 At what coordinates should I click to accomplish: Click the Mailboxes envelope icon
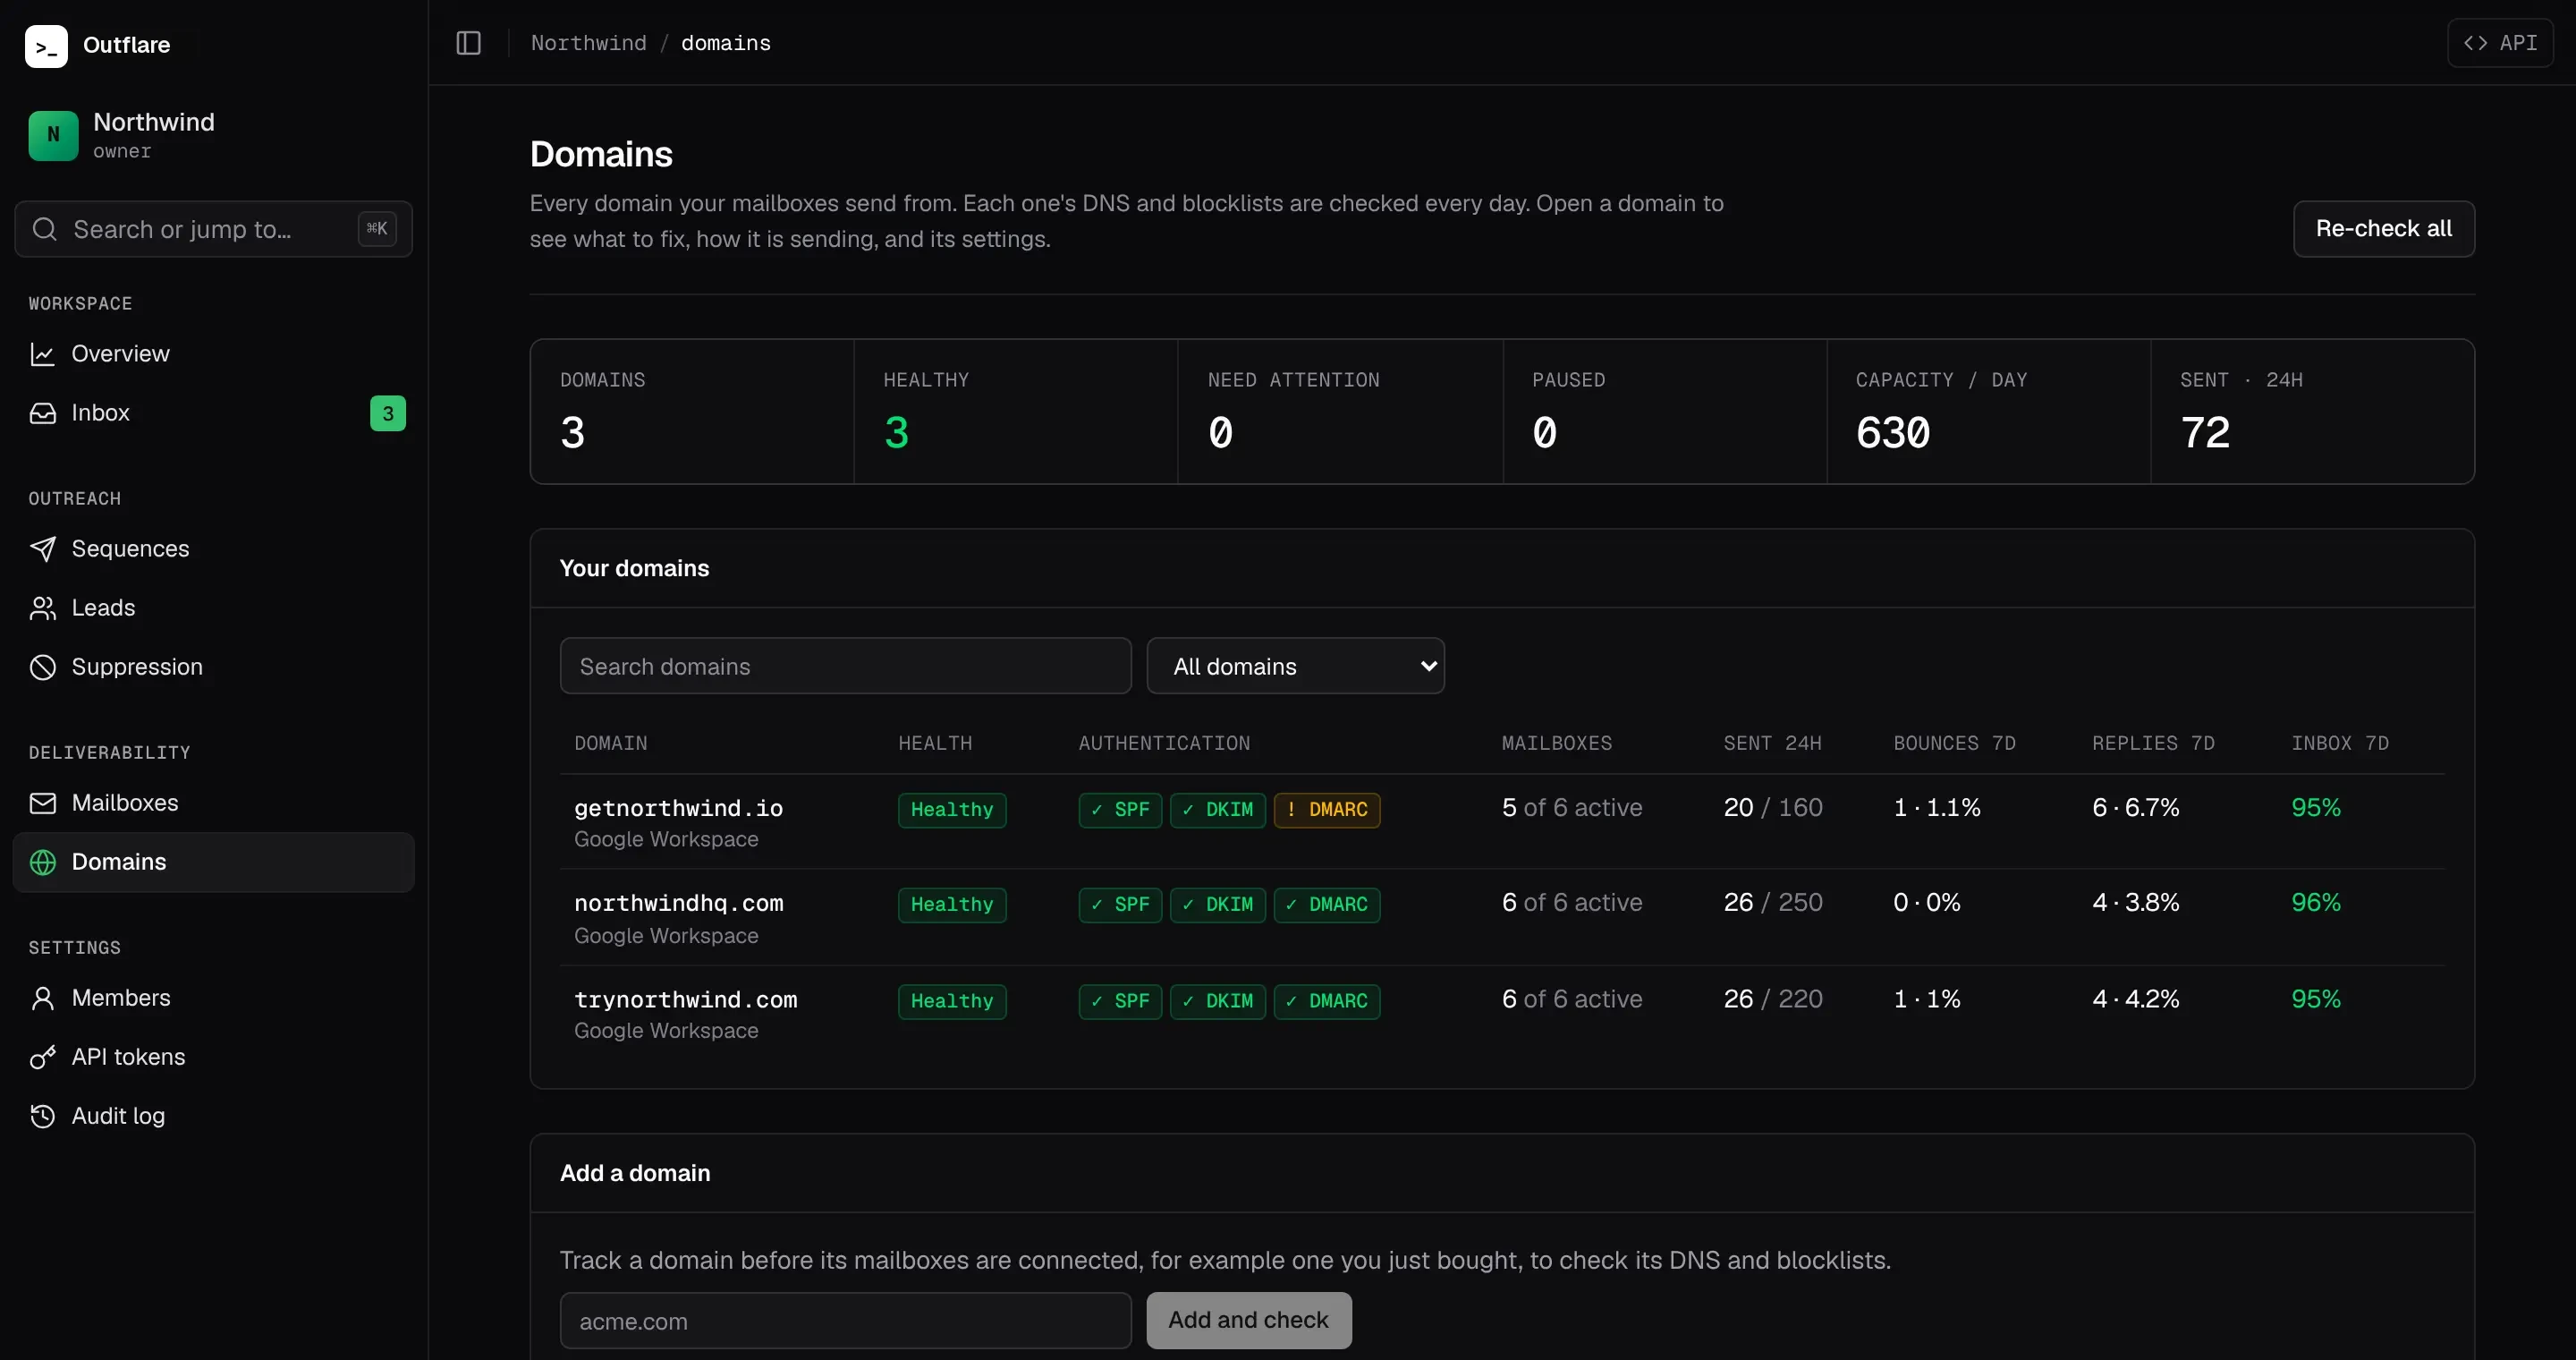coord(42,803)
